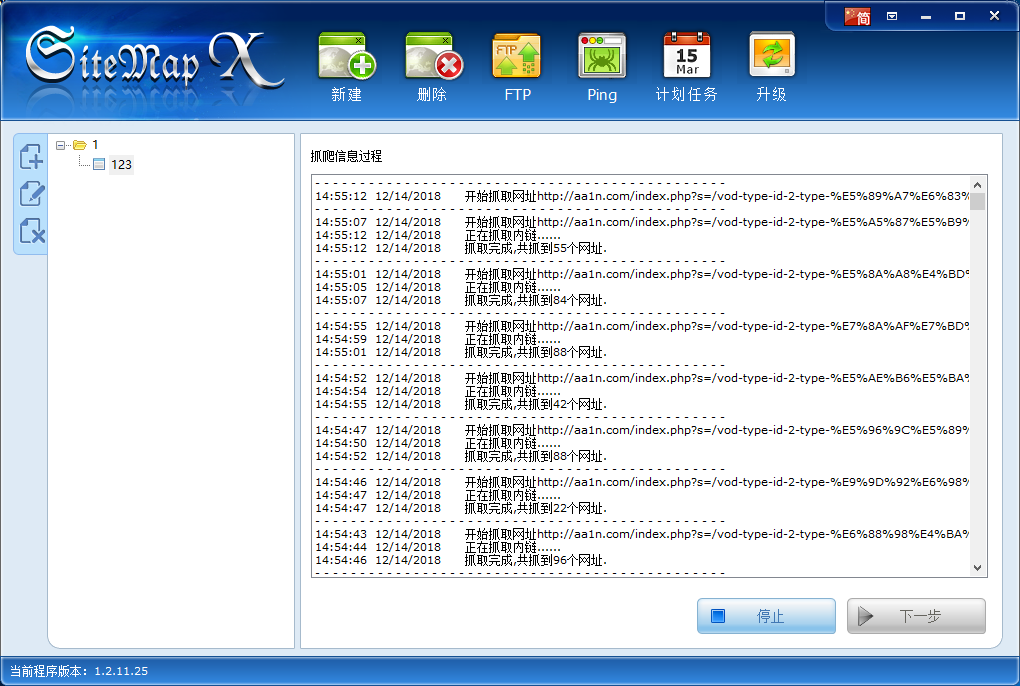Image resolution: width=1020 pixels, height=686 pixels.
Task: Click the 14:55:01 开始抓取网址 log line
Action: coord(642,274)
